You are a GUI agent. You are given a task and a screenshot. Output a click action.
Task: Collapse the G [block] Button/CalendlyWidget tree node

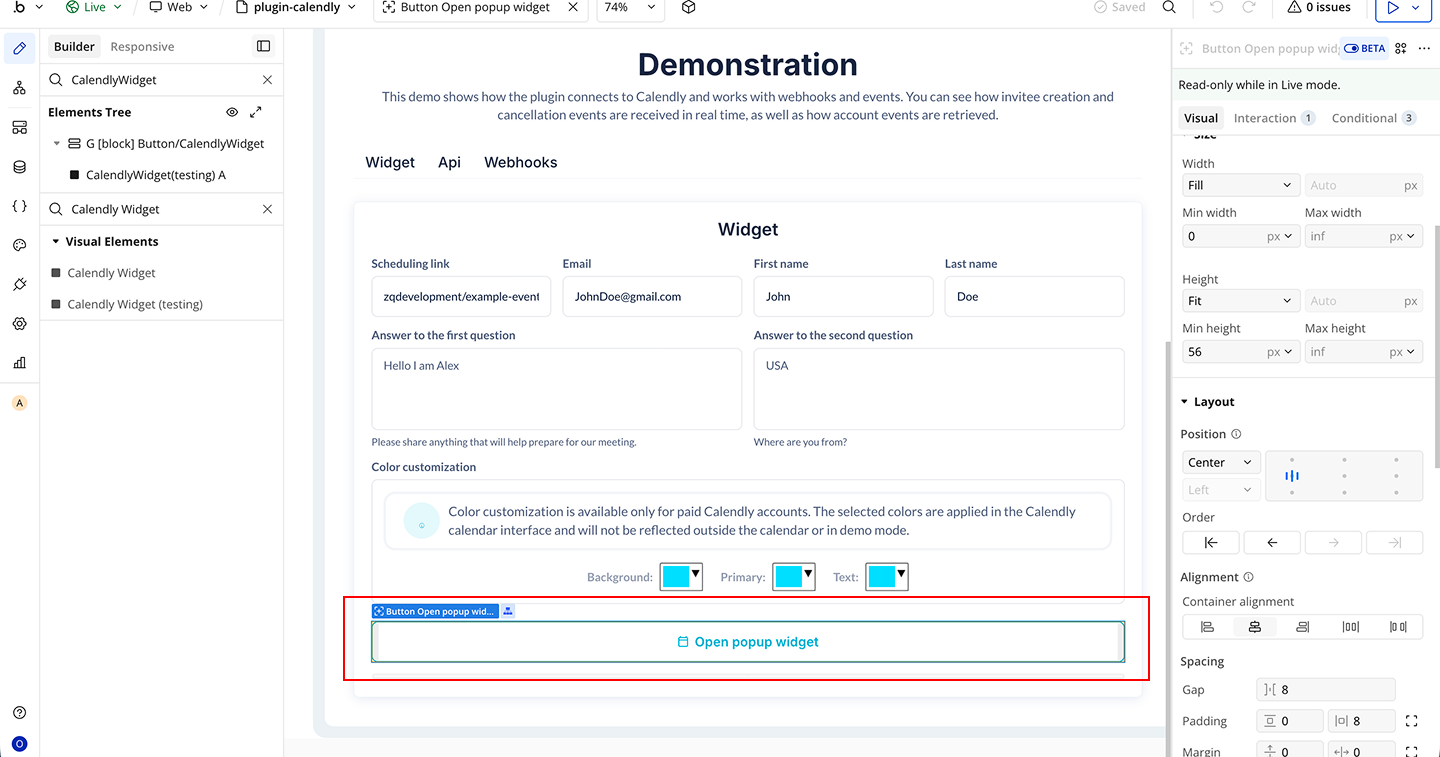click(x=57, y=144)
